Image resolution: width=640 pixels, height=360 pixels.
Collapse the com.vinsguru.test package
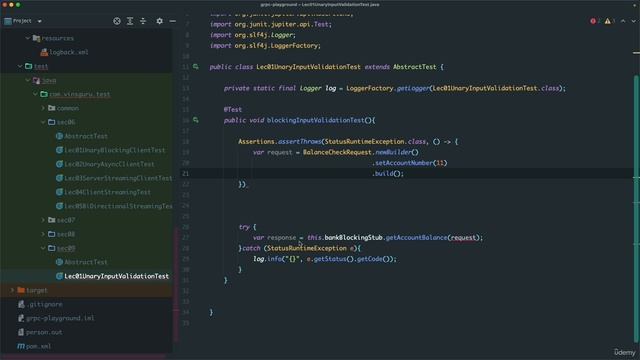point(36,94)
